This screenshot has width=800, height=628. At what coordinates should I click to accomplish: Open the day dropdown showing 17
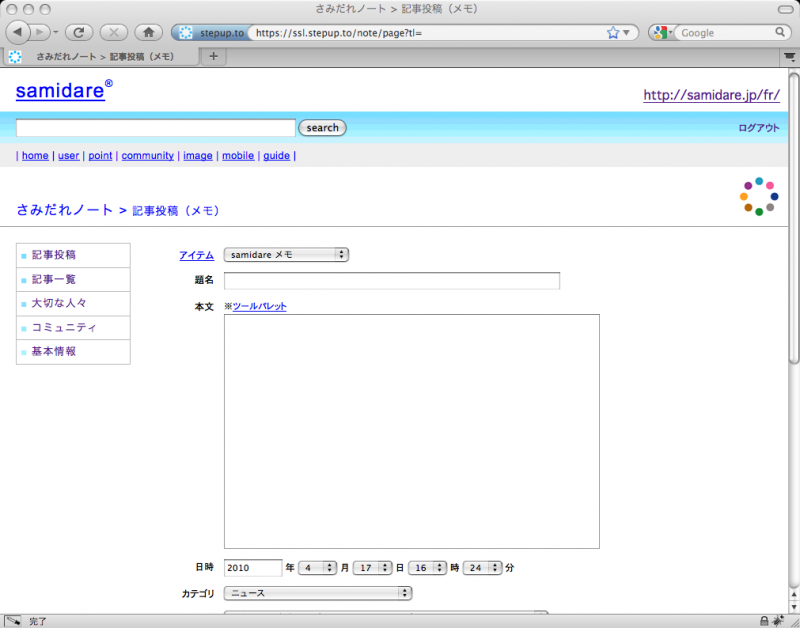coord(372,567)
